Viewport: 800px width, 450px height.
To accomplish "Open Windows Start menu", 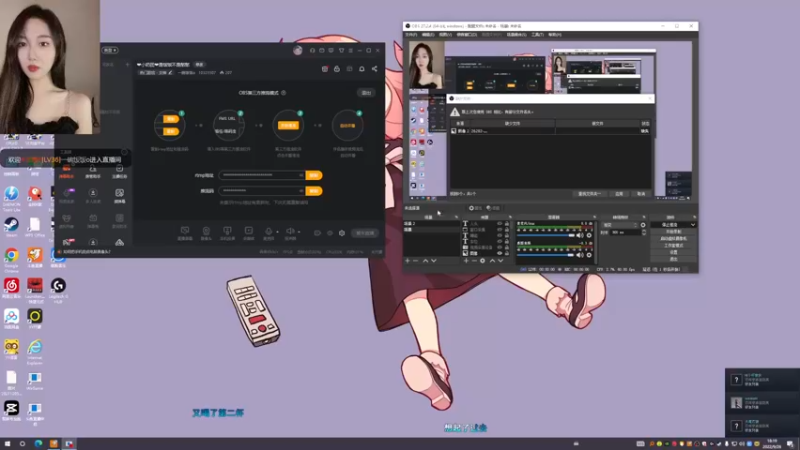I will (x=7, y=443).
